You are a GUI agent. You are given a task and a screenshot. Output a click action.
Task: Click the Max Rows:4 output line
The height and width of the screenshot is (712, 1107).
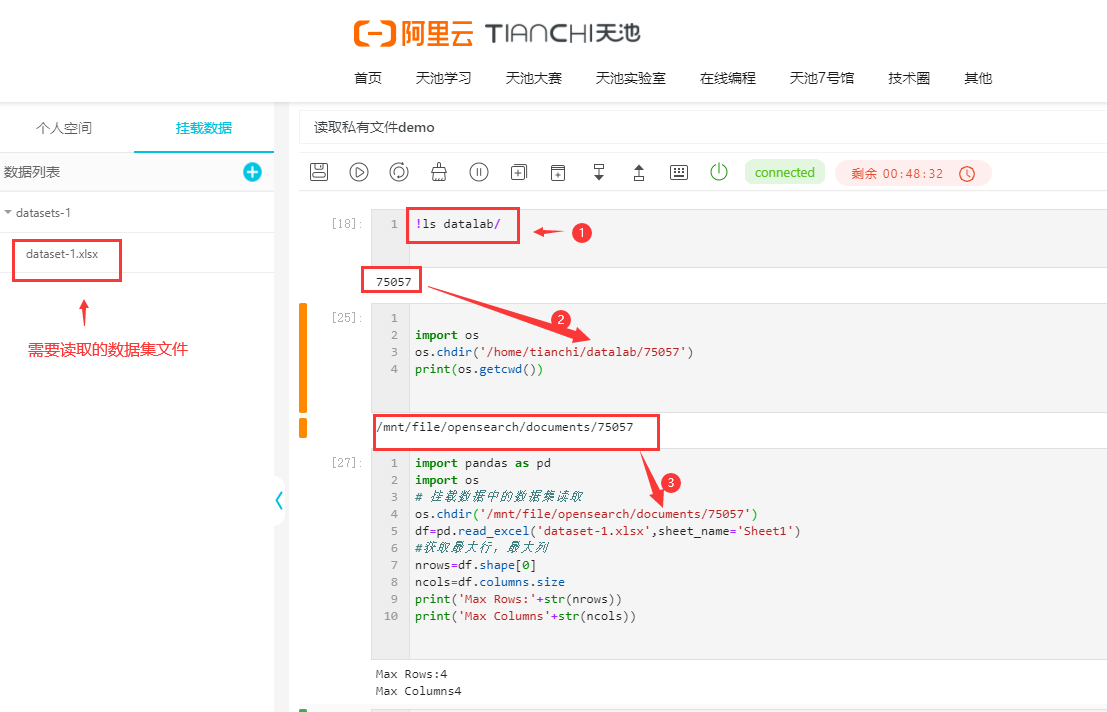coord(411,674)
